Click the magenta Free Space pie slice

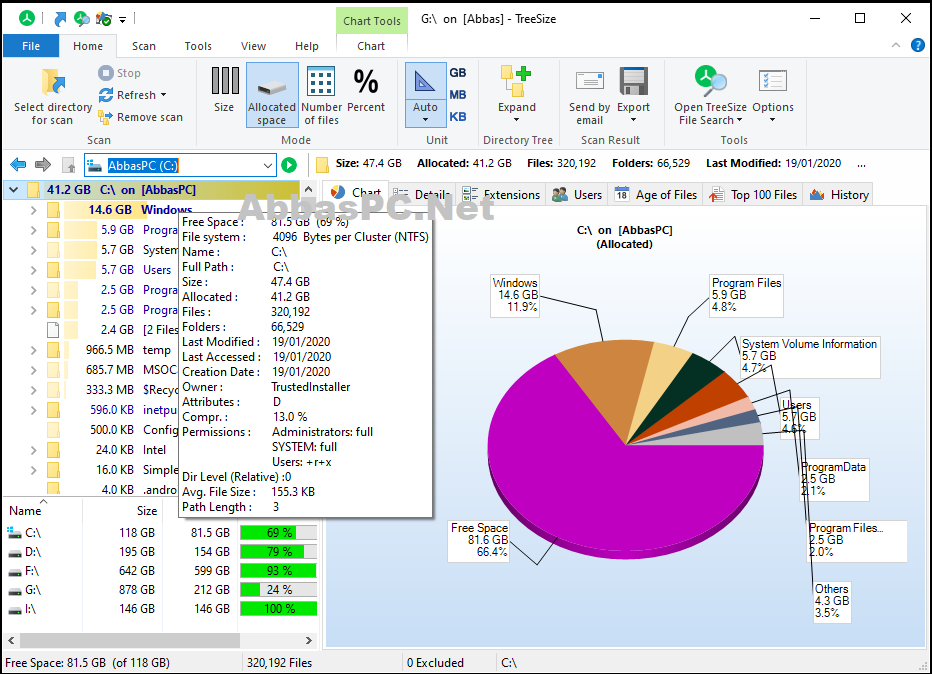[x=594, y=475]
